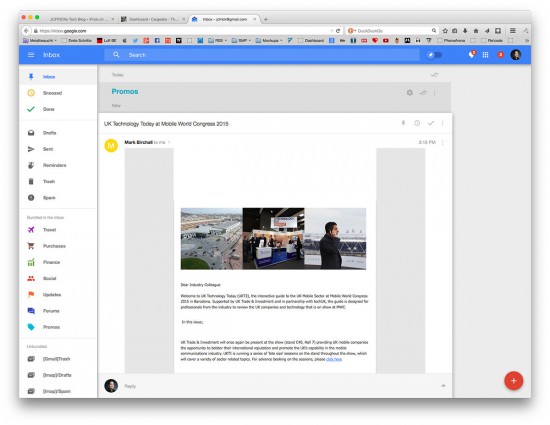Open Facebook bookmark in bookmarks bar
Viewport: 550px width, 425px height.
[157, 41]
